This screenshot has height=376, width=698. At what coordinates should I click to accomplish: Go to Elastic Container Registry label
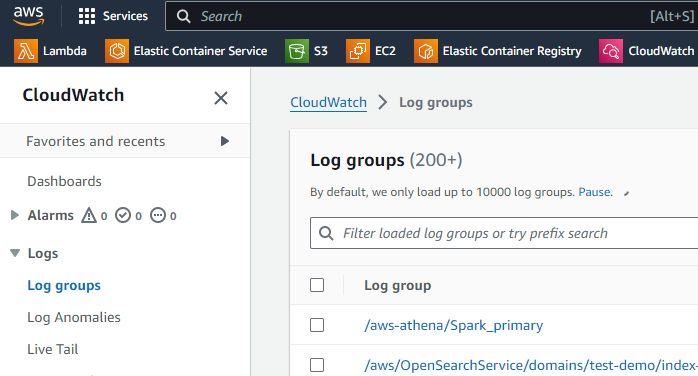click(x=512, y=51)
